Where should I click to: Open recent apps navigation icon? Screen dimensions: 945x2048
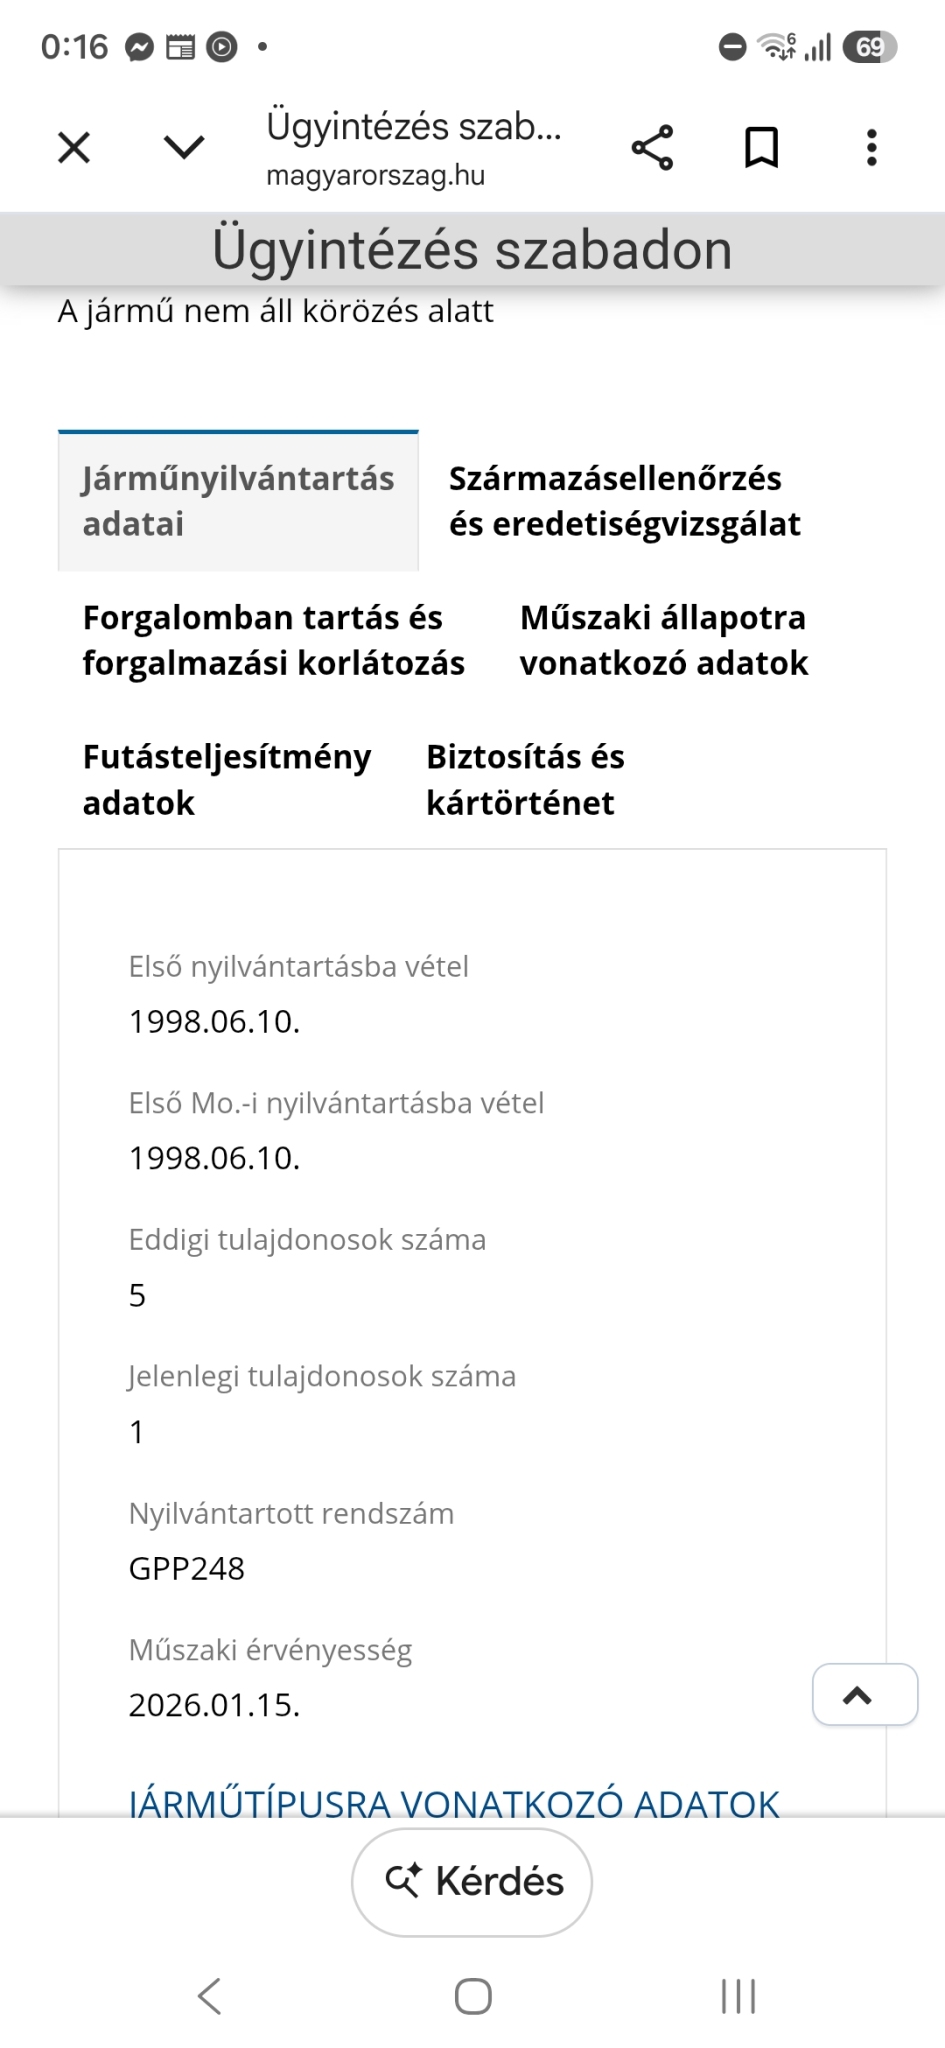738,1996
